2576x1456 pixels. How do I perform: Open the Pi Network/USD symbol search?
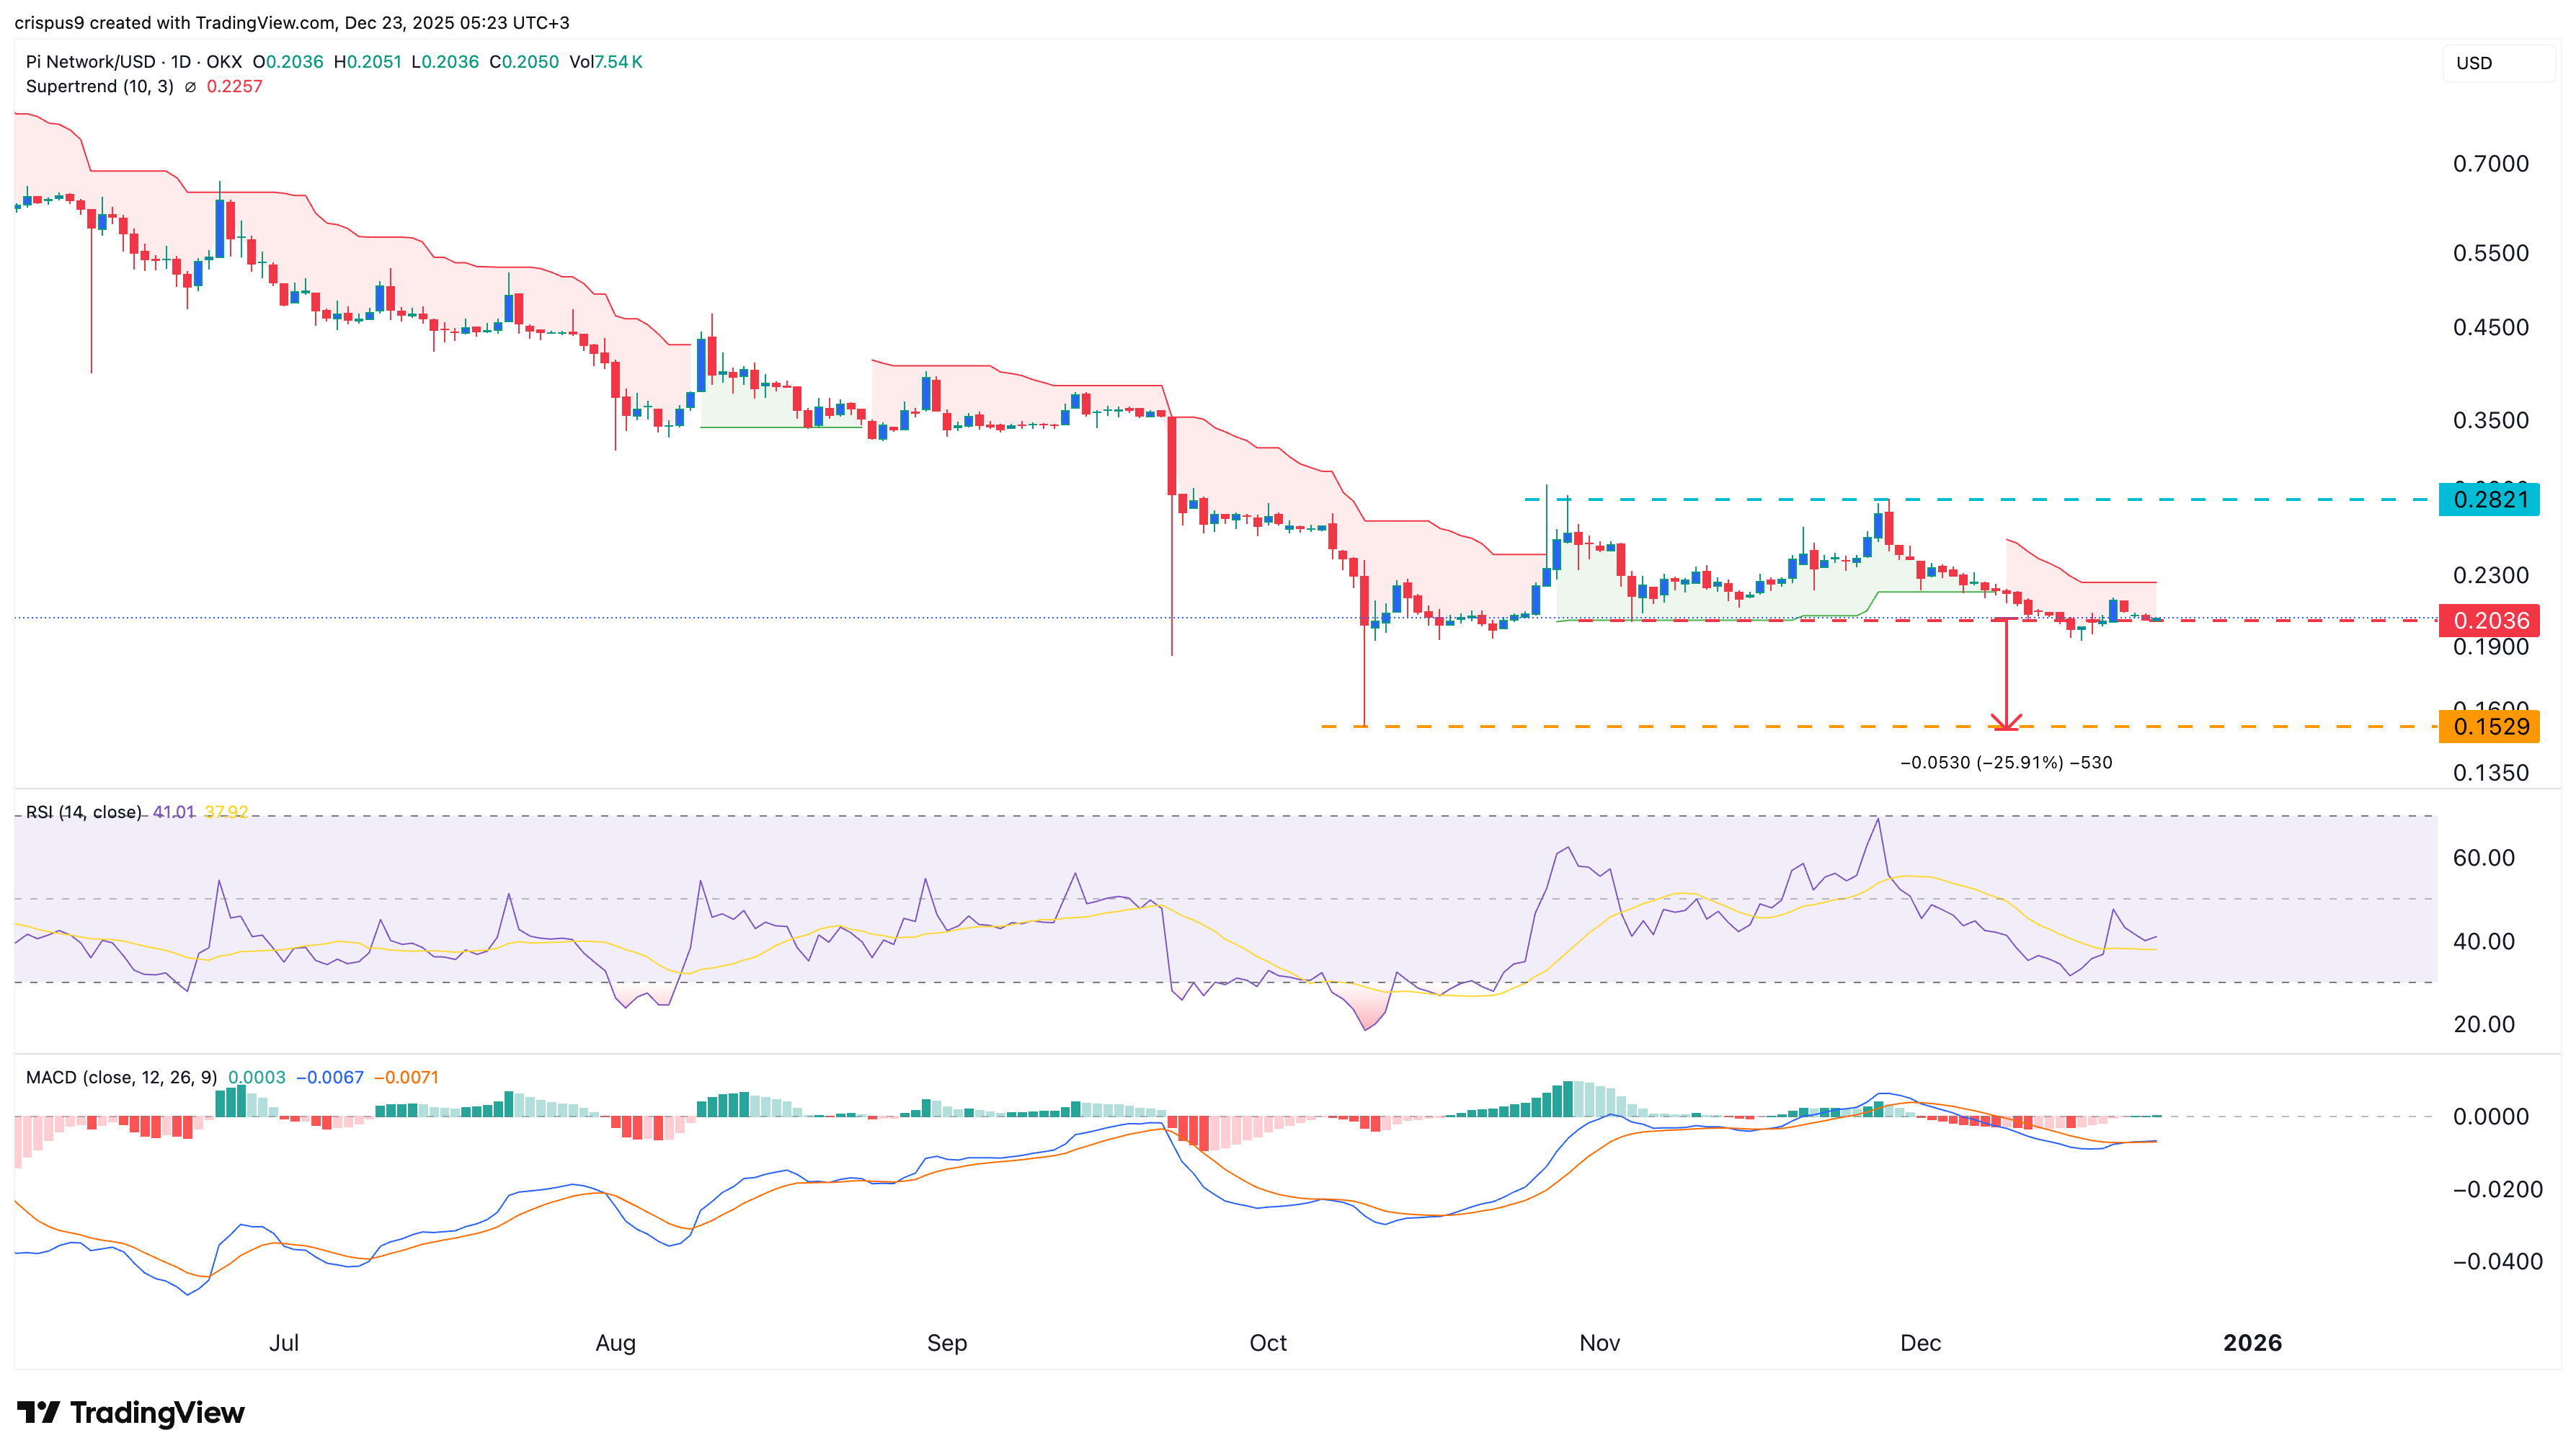(x=90, y=62)
